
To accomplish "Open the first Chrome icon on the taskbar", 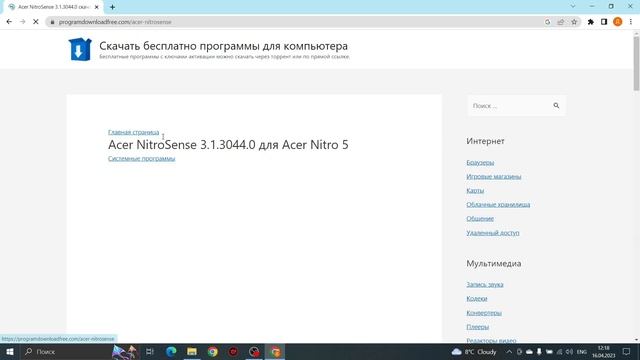I will click(x=213, y=351).
